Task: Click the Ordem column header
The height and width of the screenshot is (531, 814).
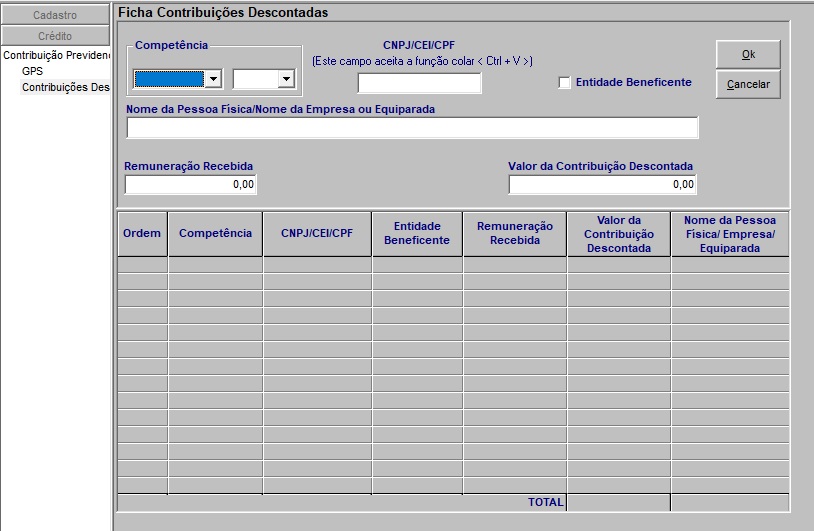Action: pos(142,233)
